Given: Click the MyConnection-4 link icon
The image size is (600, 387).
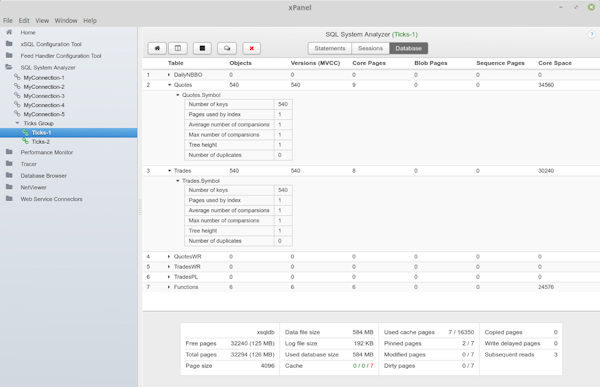Looking at the screenshot, I should tap(17, 105).
